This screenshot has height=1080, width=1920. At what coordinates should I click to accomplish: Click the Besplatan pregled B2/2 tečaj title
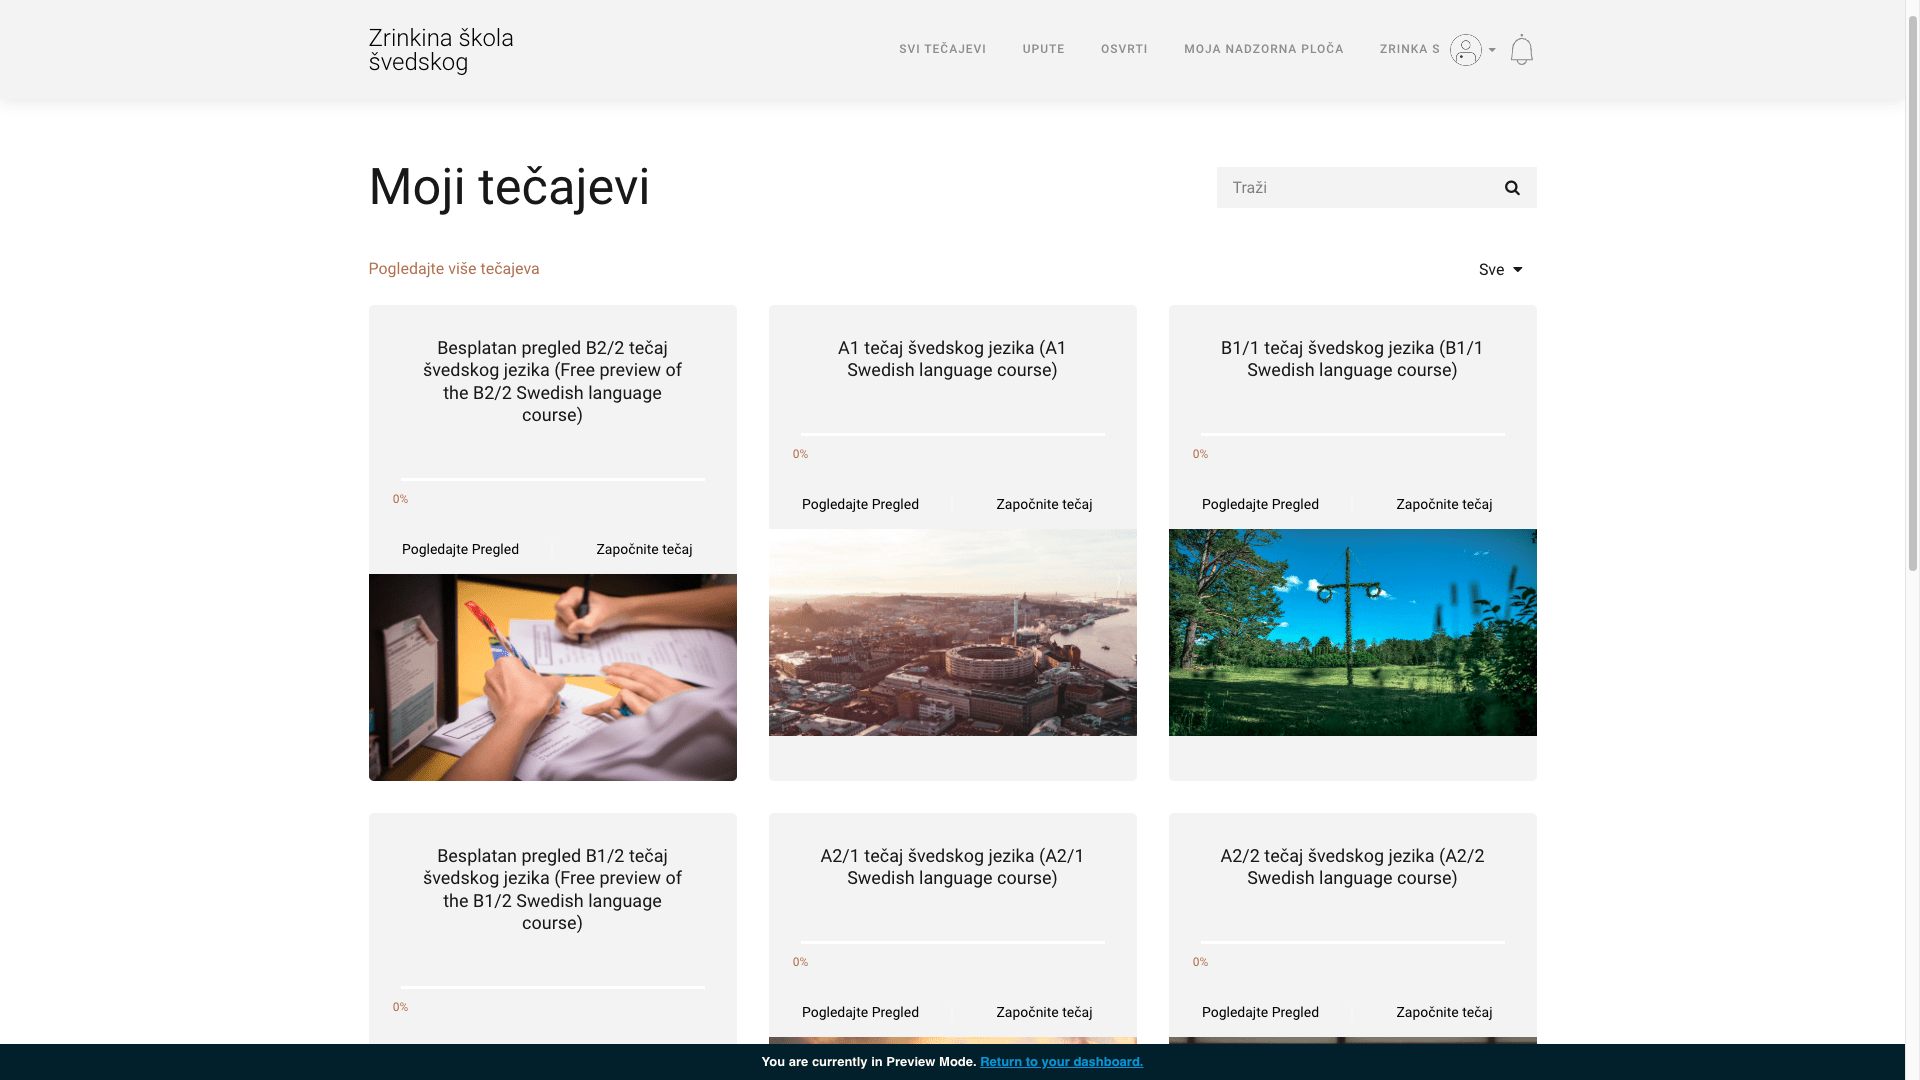553,382
